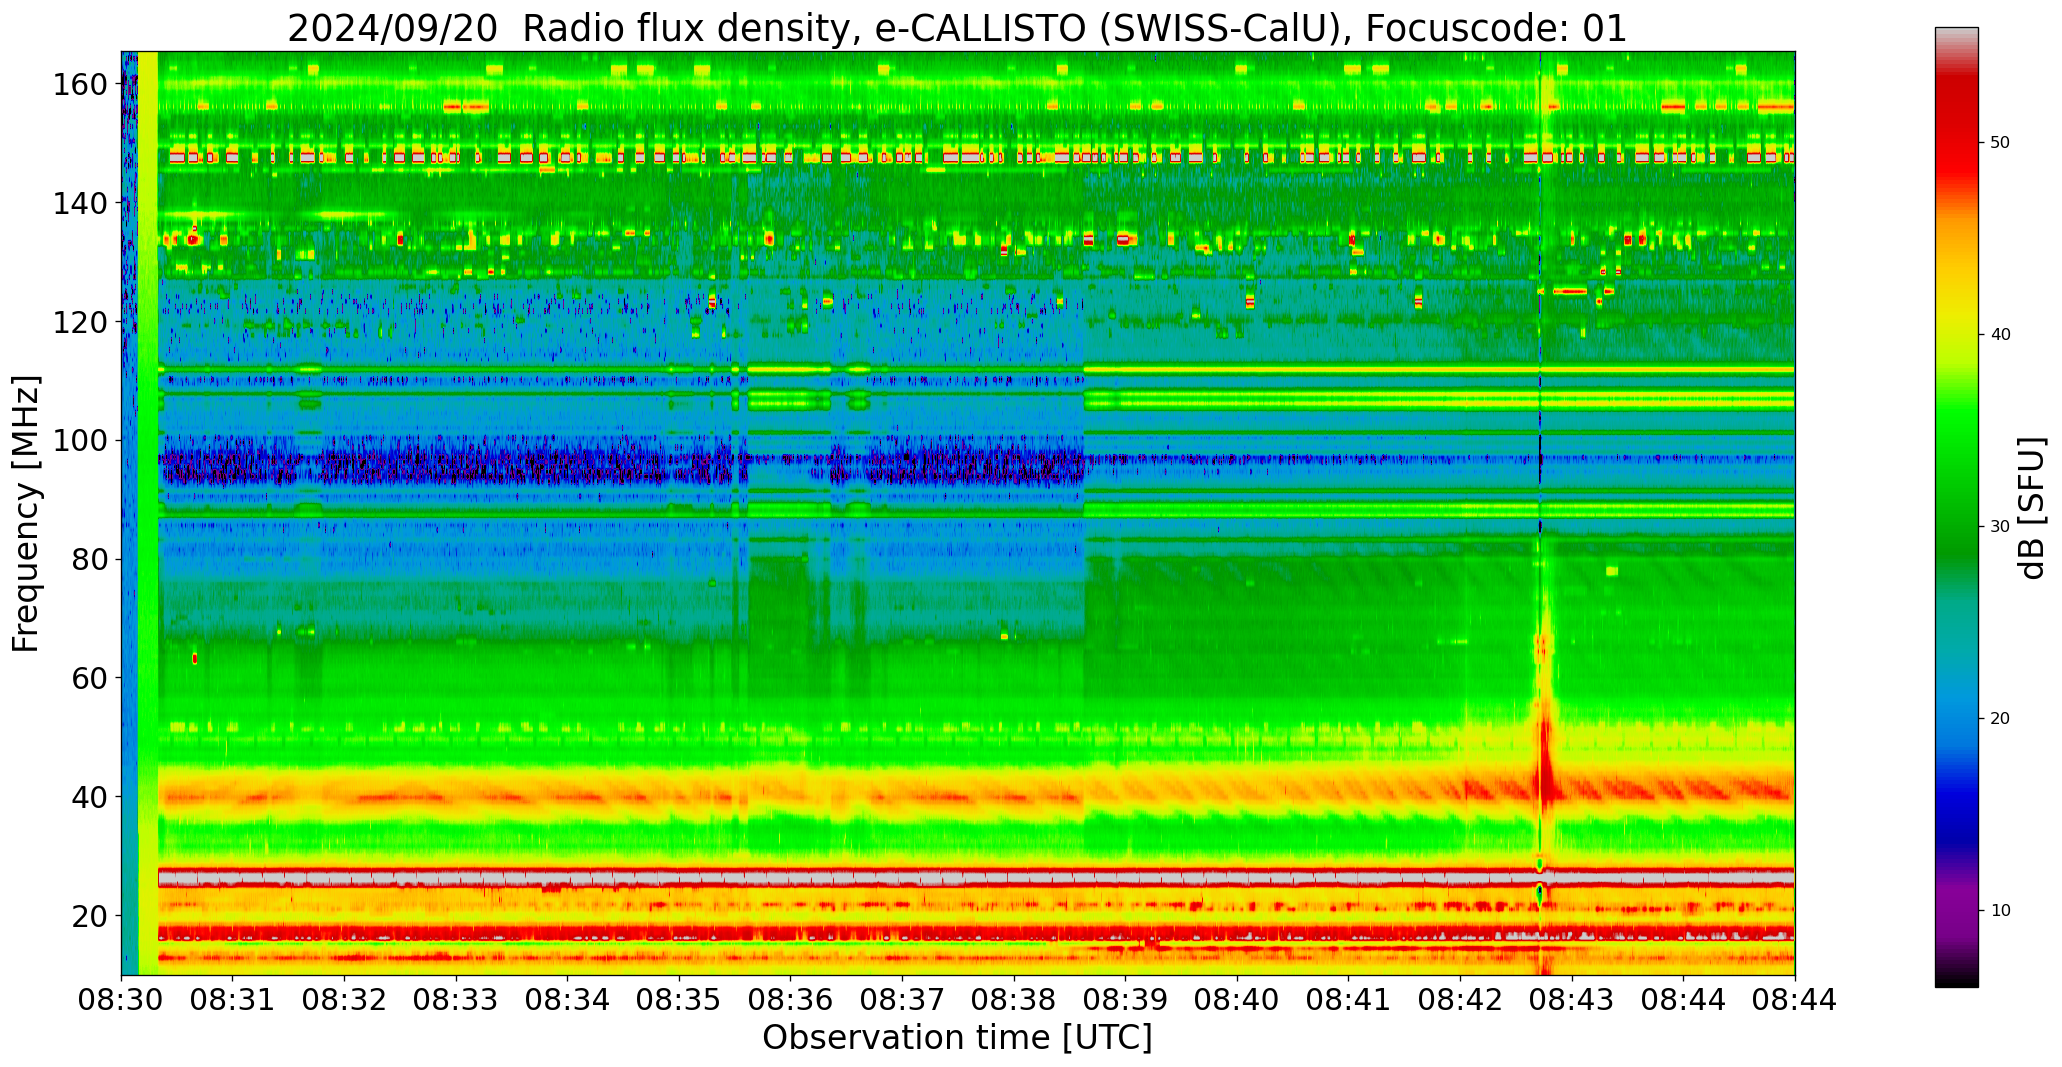Click the '08:41' time axis label
The width and height of the screenshot is (2062, 1067).
(1349, 1000)
